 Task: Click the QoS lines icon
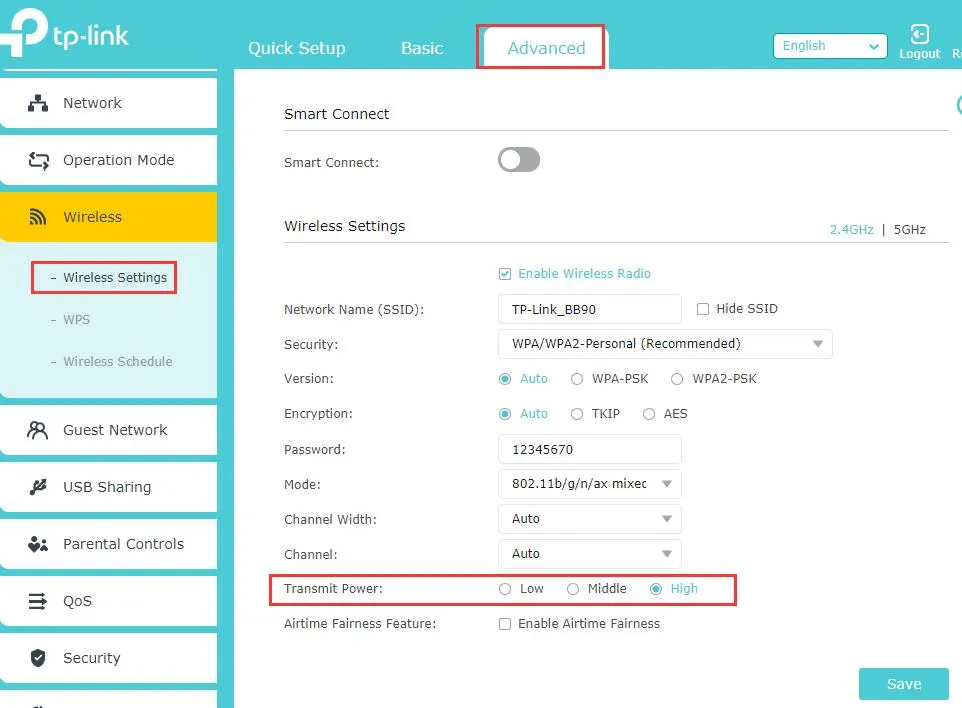[x=37, y=601]
